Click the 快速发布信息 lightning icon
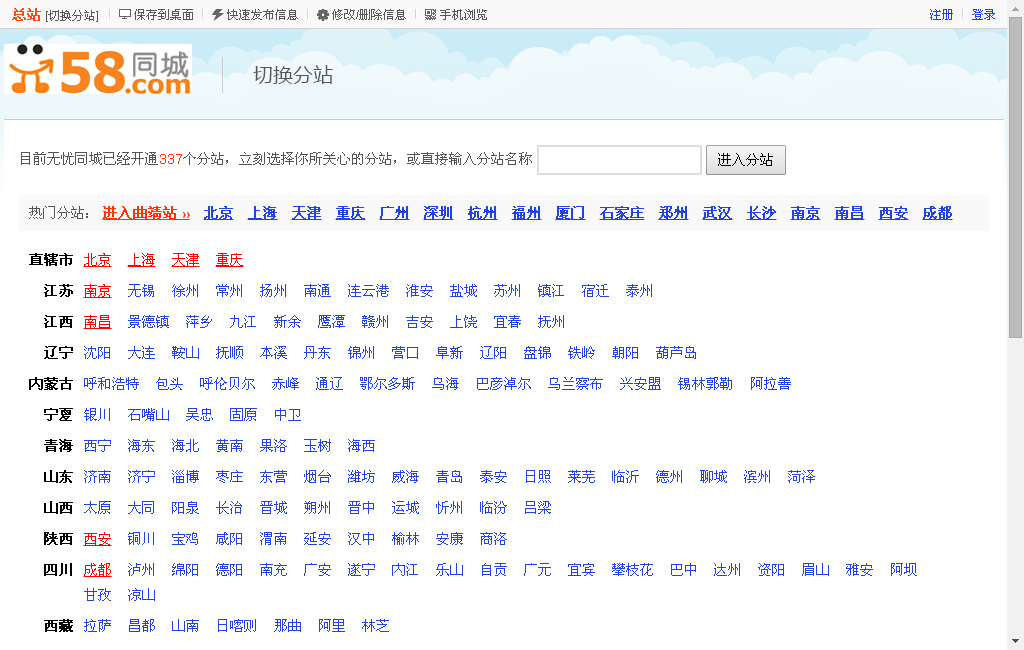Screen dimensions: 1024x650 tap(216, 14)
